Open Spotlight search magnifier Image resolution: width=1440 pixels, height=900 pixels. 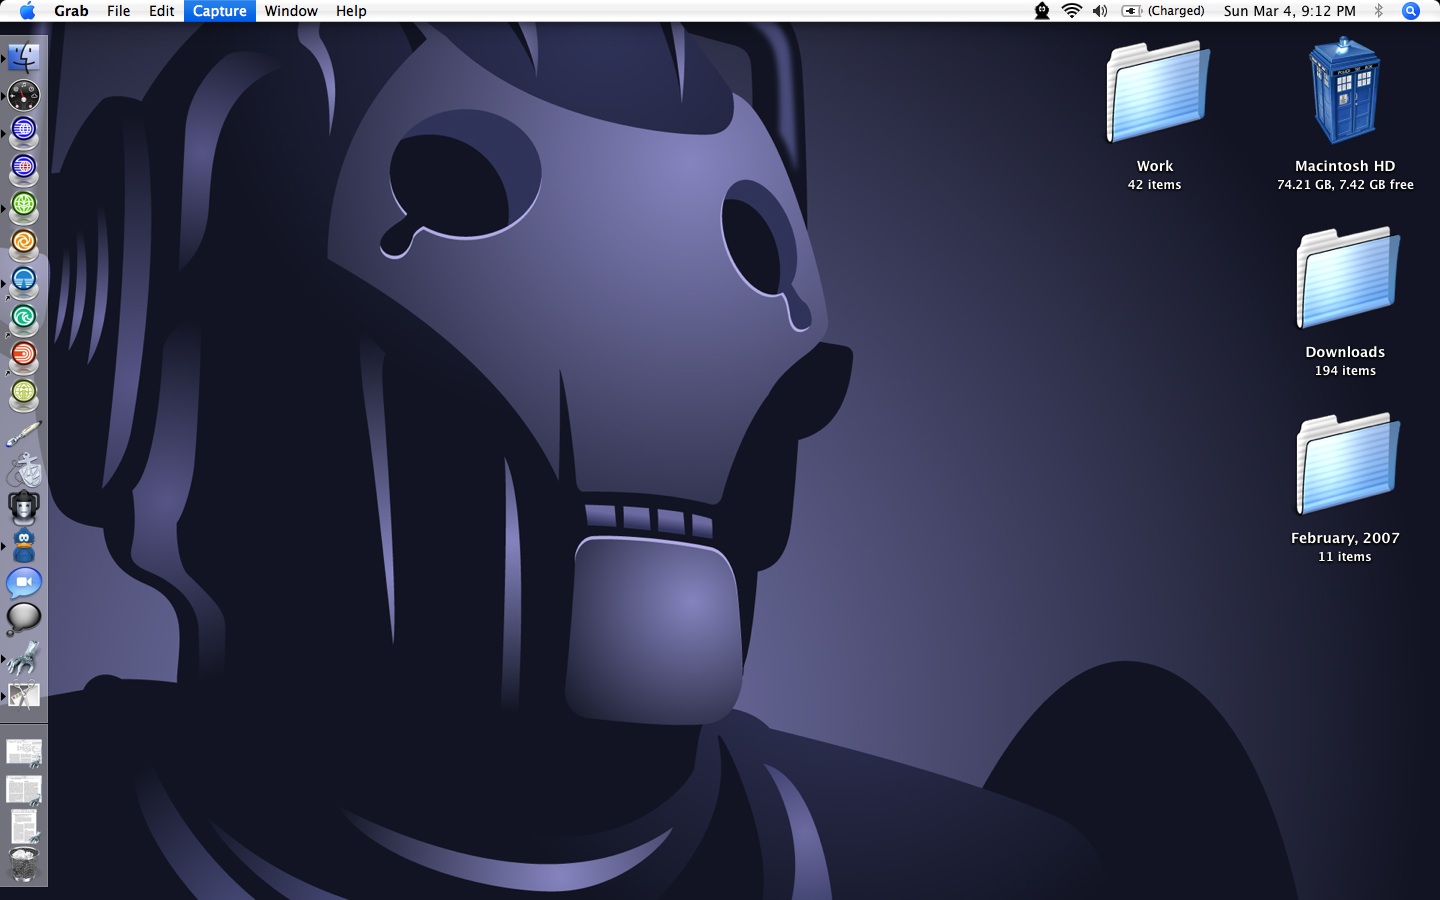(1411, 11)
